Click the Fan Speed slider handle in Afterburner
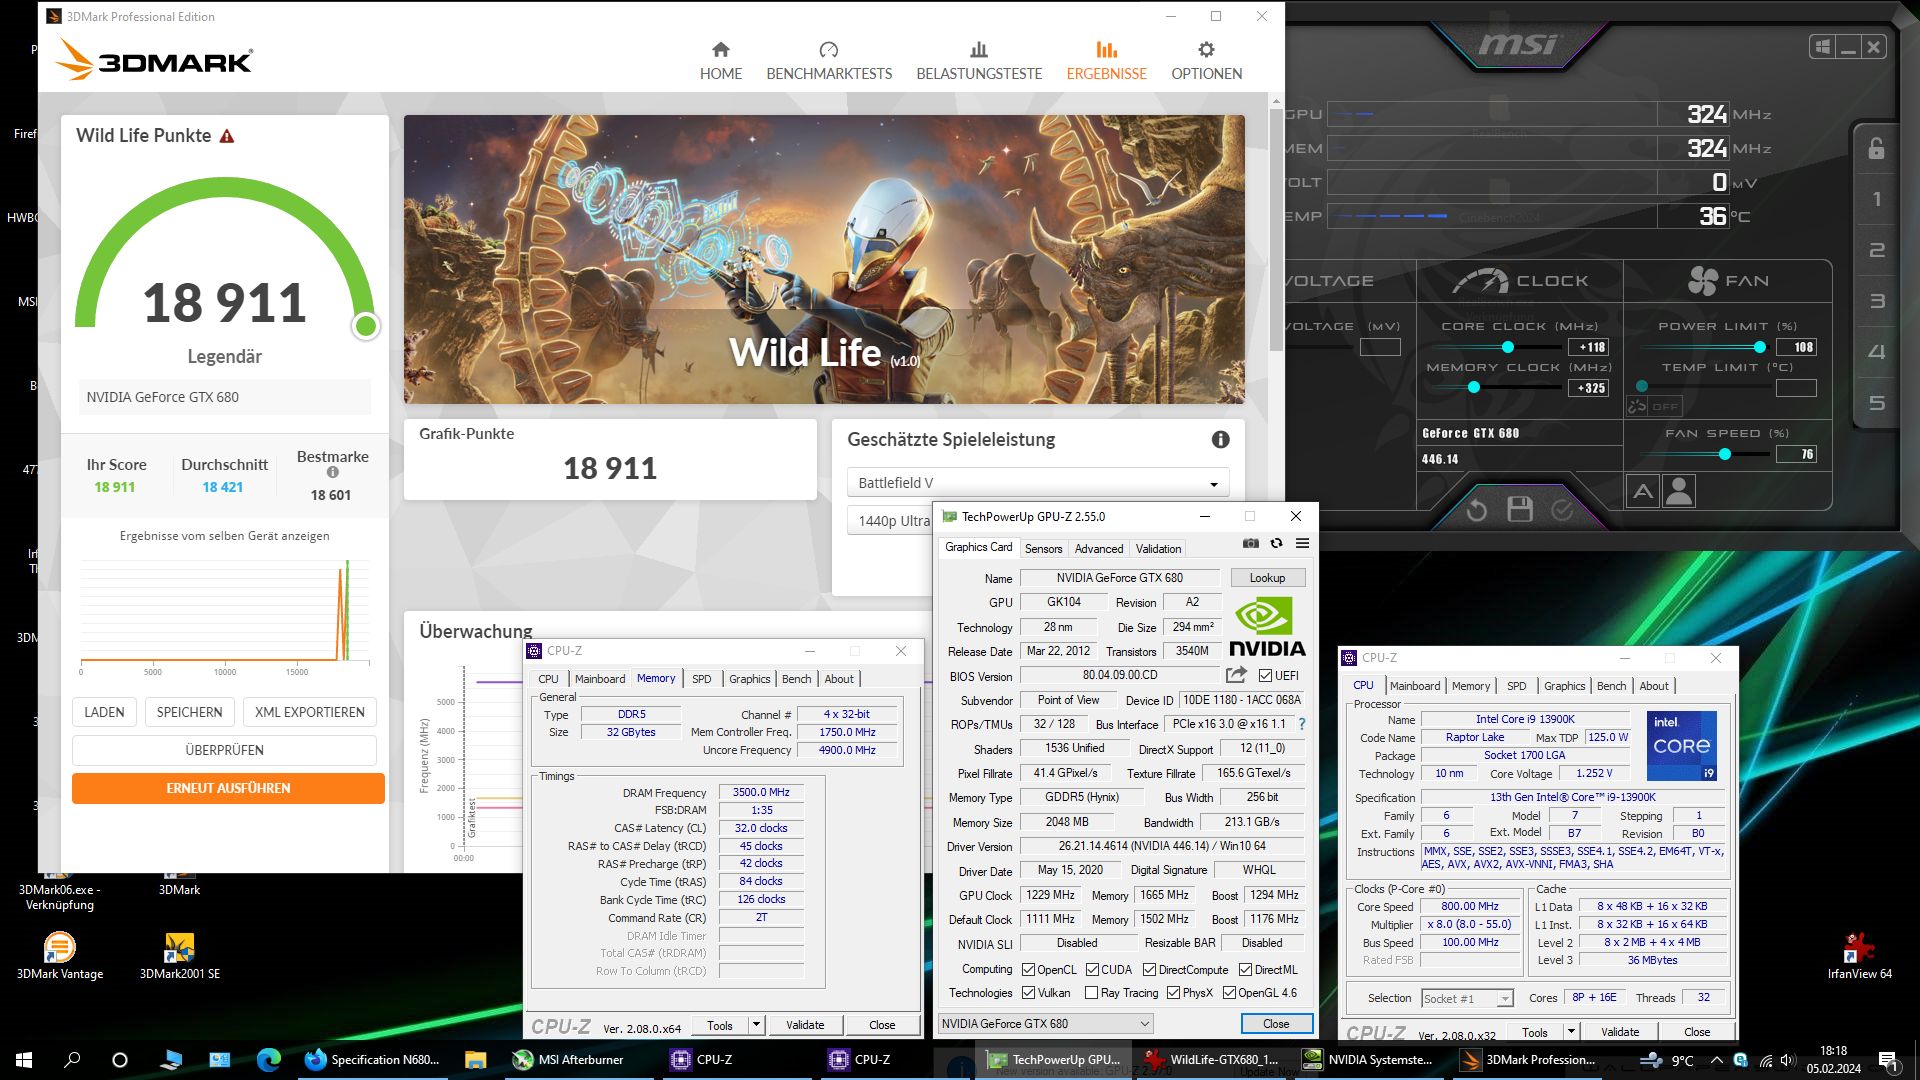 tap(1724, 454)
